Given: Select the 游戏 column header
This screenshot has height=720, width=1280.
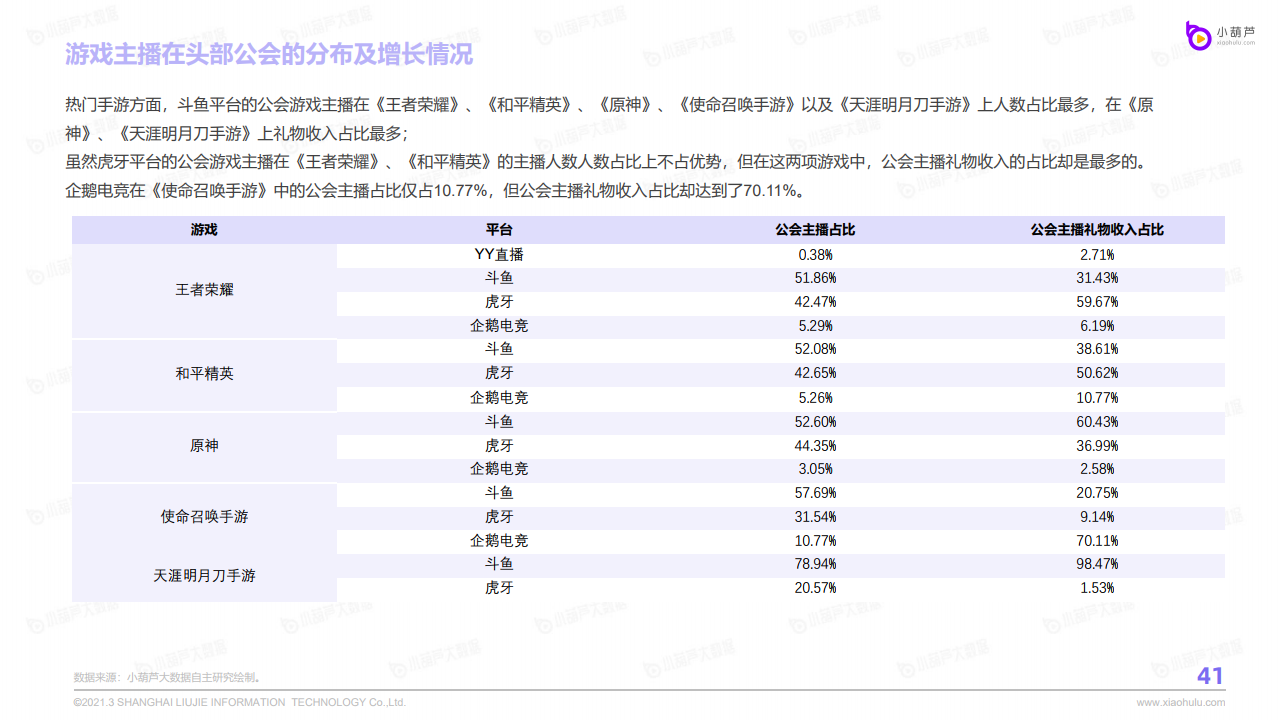Looking at the screenshot, I should coord(204,230).
